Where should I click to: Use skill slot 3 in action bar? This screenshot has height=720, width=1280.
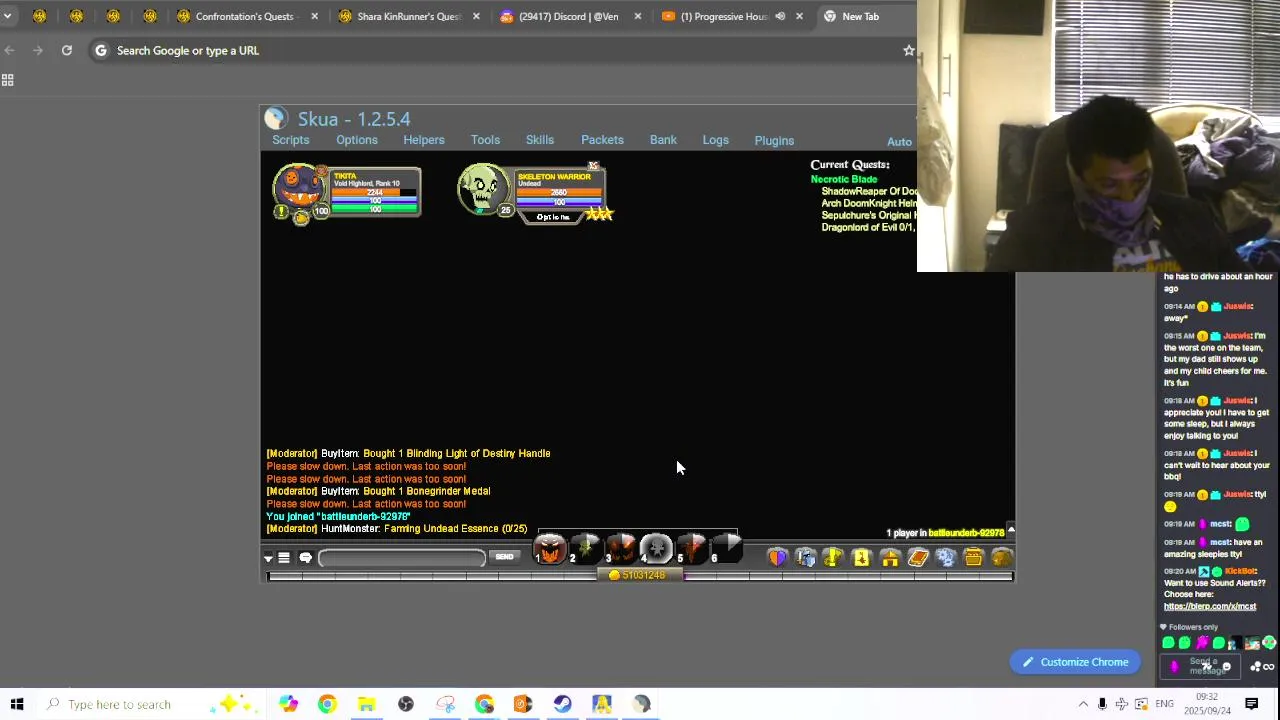click(620, 549)
